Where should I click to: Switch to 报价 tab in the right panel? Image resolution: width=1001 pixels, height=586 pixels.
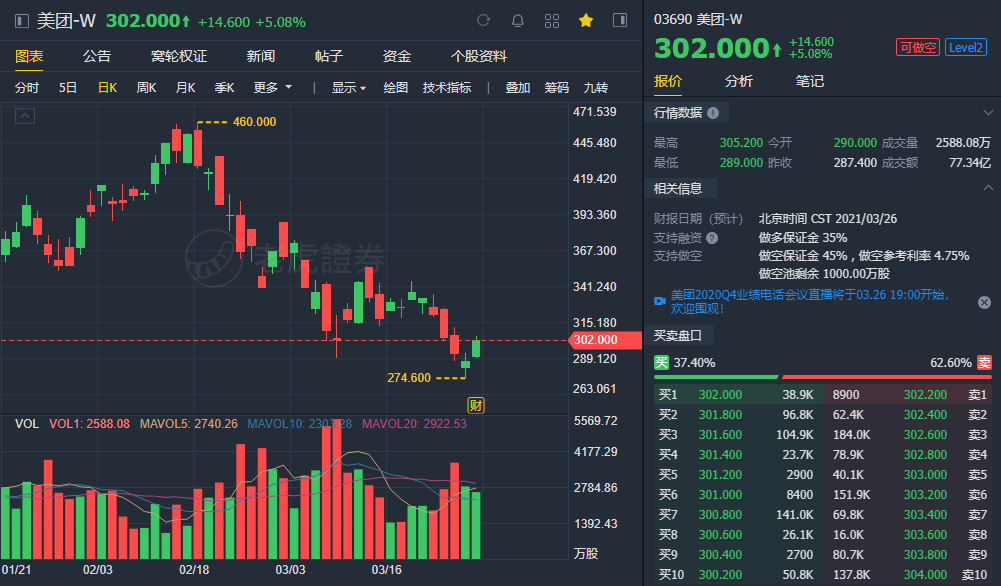668,81
